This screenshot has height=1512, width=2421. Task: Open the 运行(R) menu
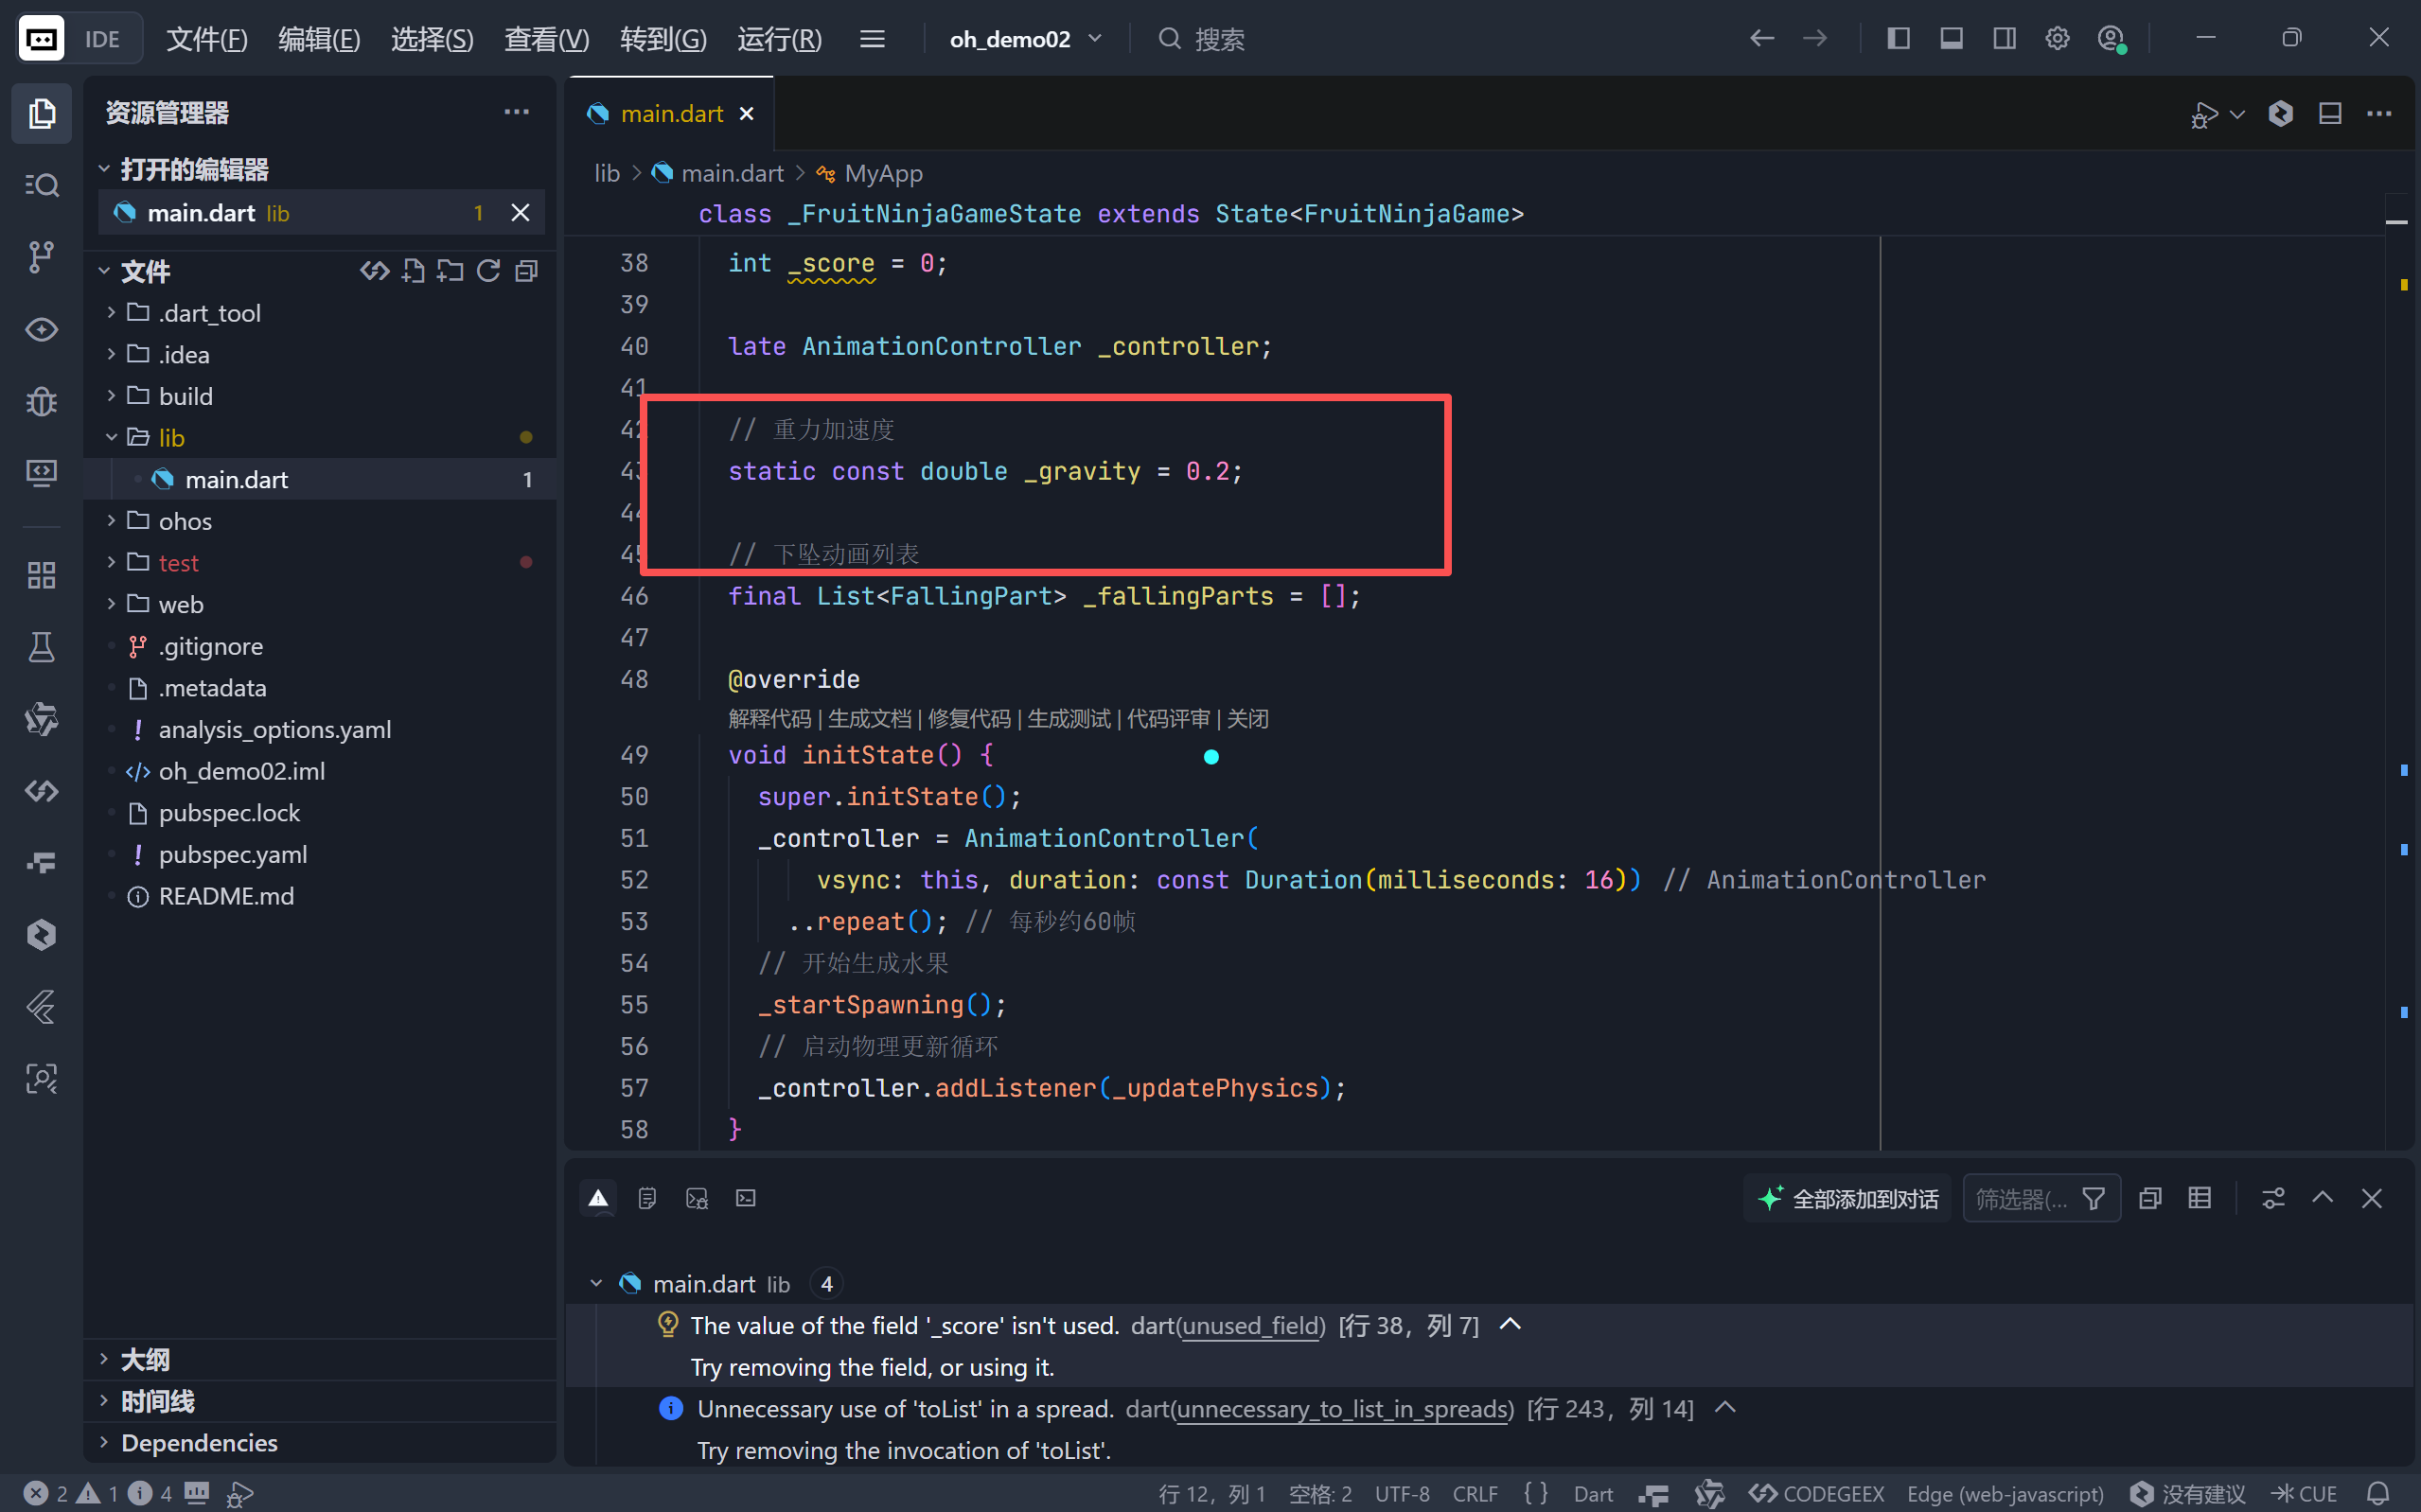pos(779,39)
